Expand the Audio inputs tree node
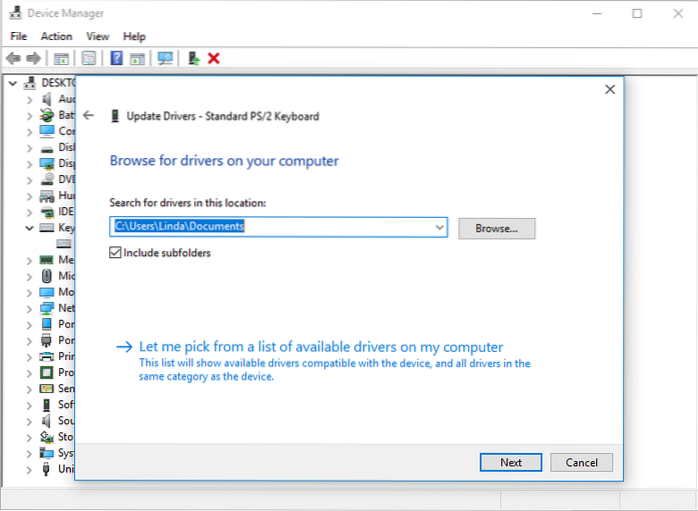This screenshot has height=511, width=698. 28,99
